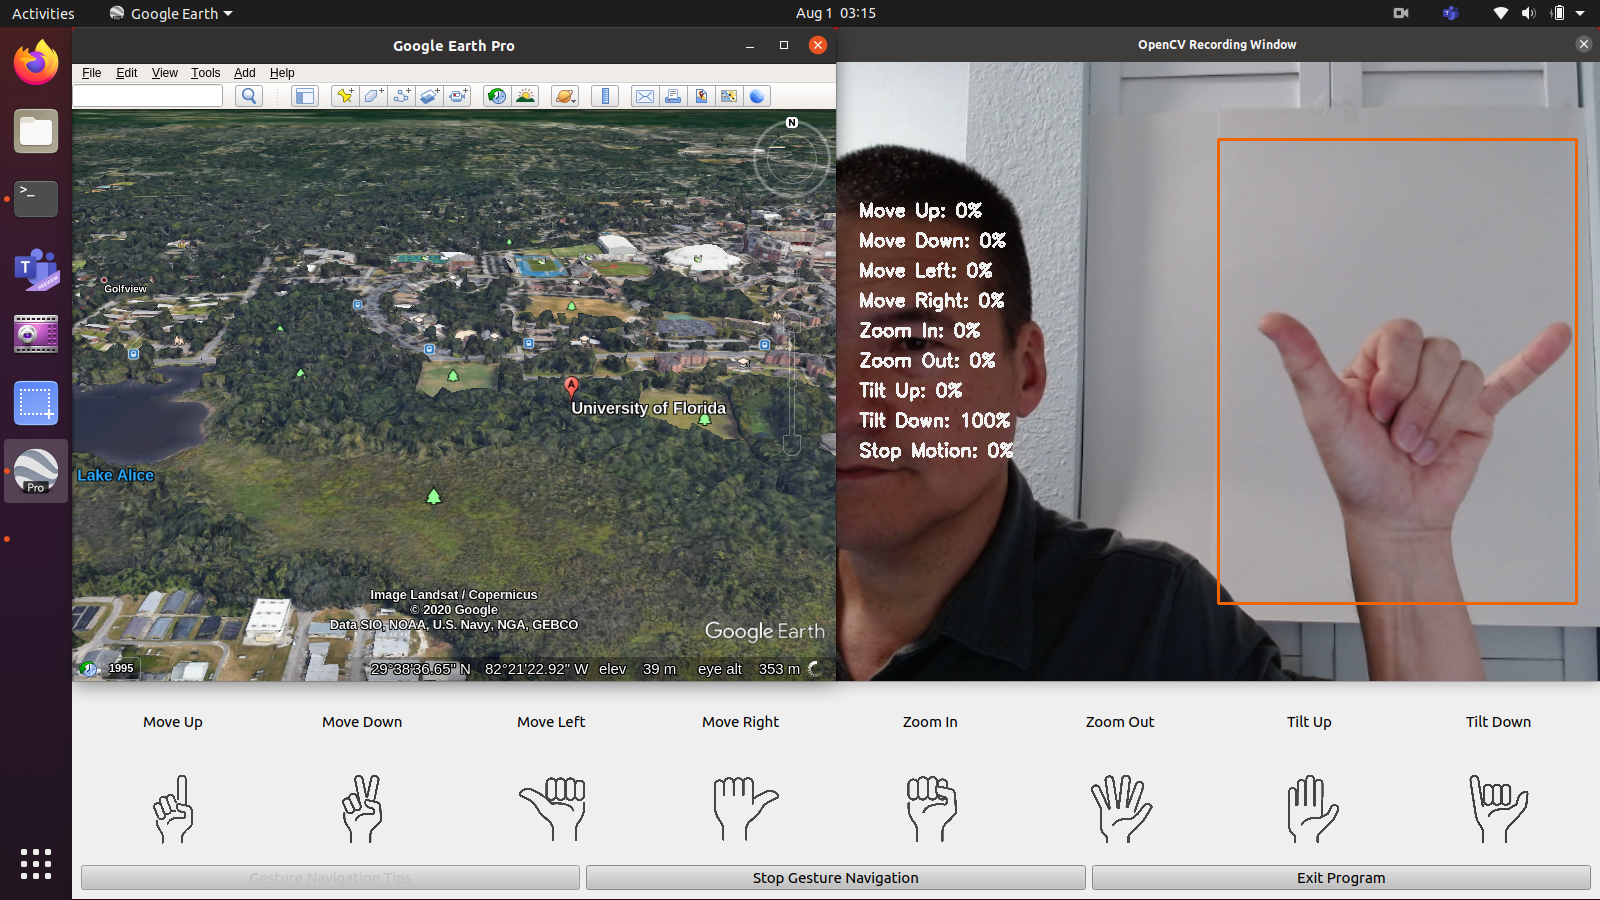Toggle sunlight across the landscape icon
Screen dimensions: 1600x900
click(x=525, y=96)
